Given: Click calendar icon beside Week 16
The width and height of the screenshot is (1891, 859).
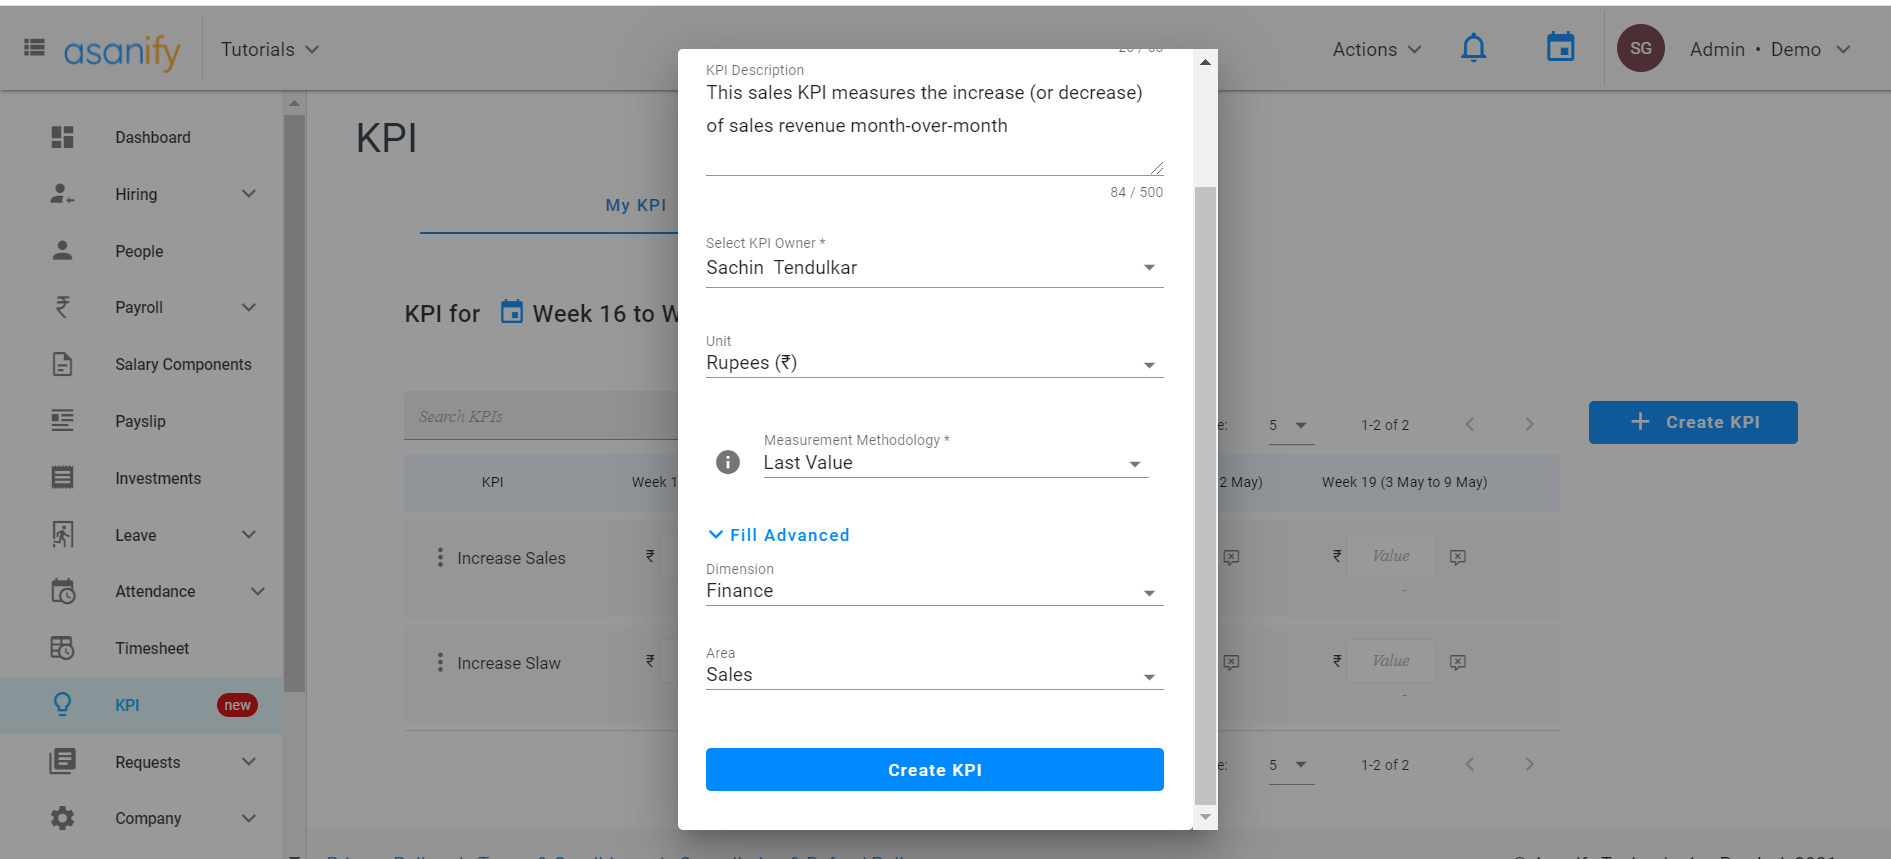Looking at the screenshot, I should point(511,312).
